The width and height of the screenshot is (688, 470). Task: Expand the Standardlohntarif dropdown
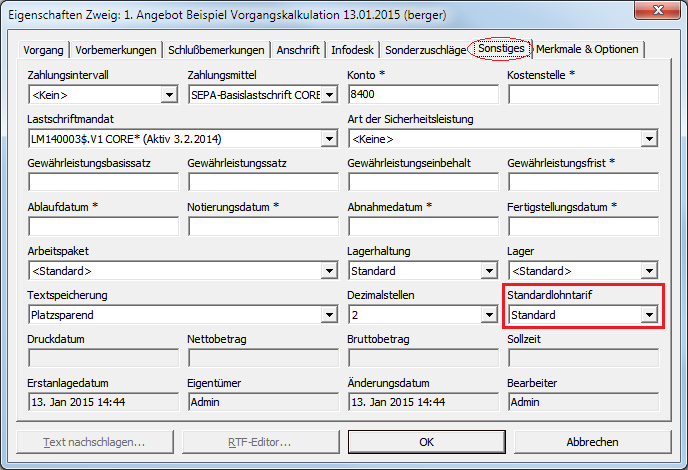tap(648, 315)
